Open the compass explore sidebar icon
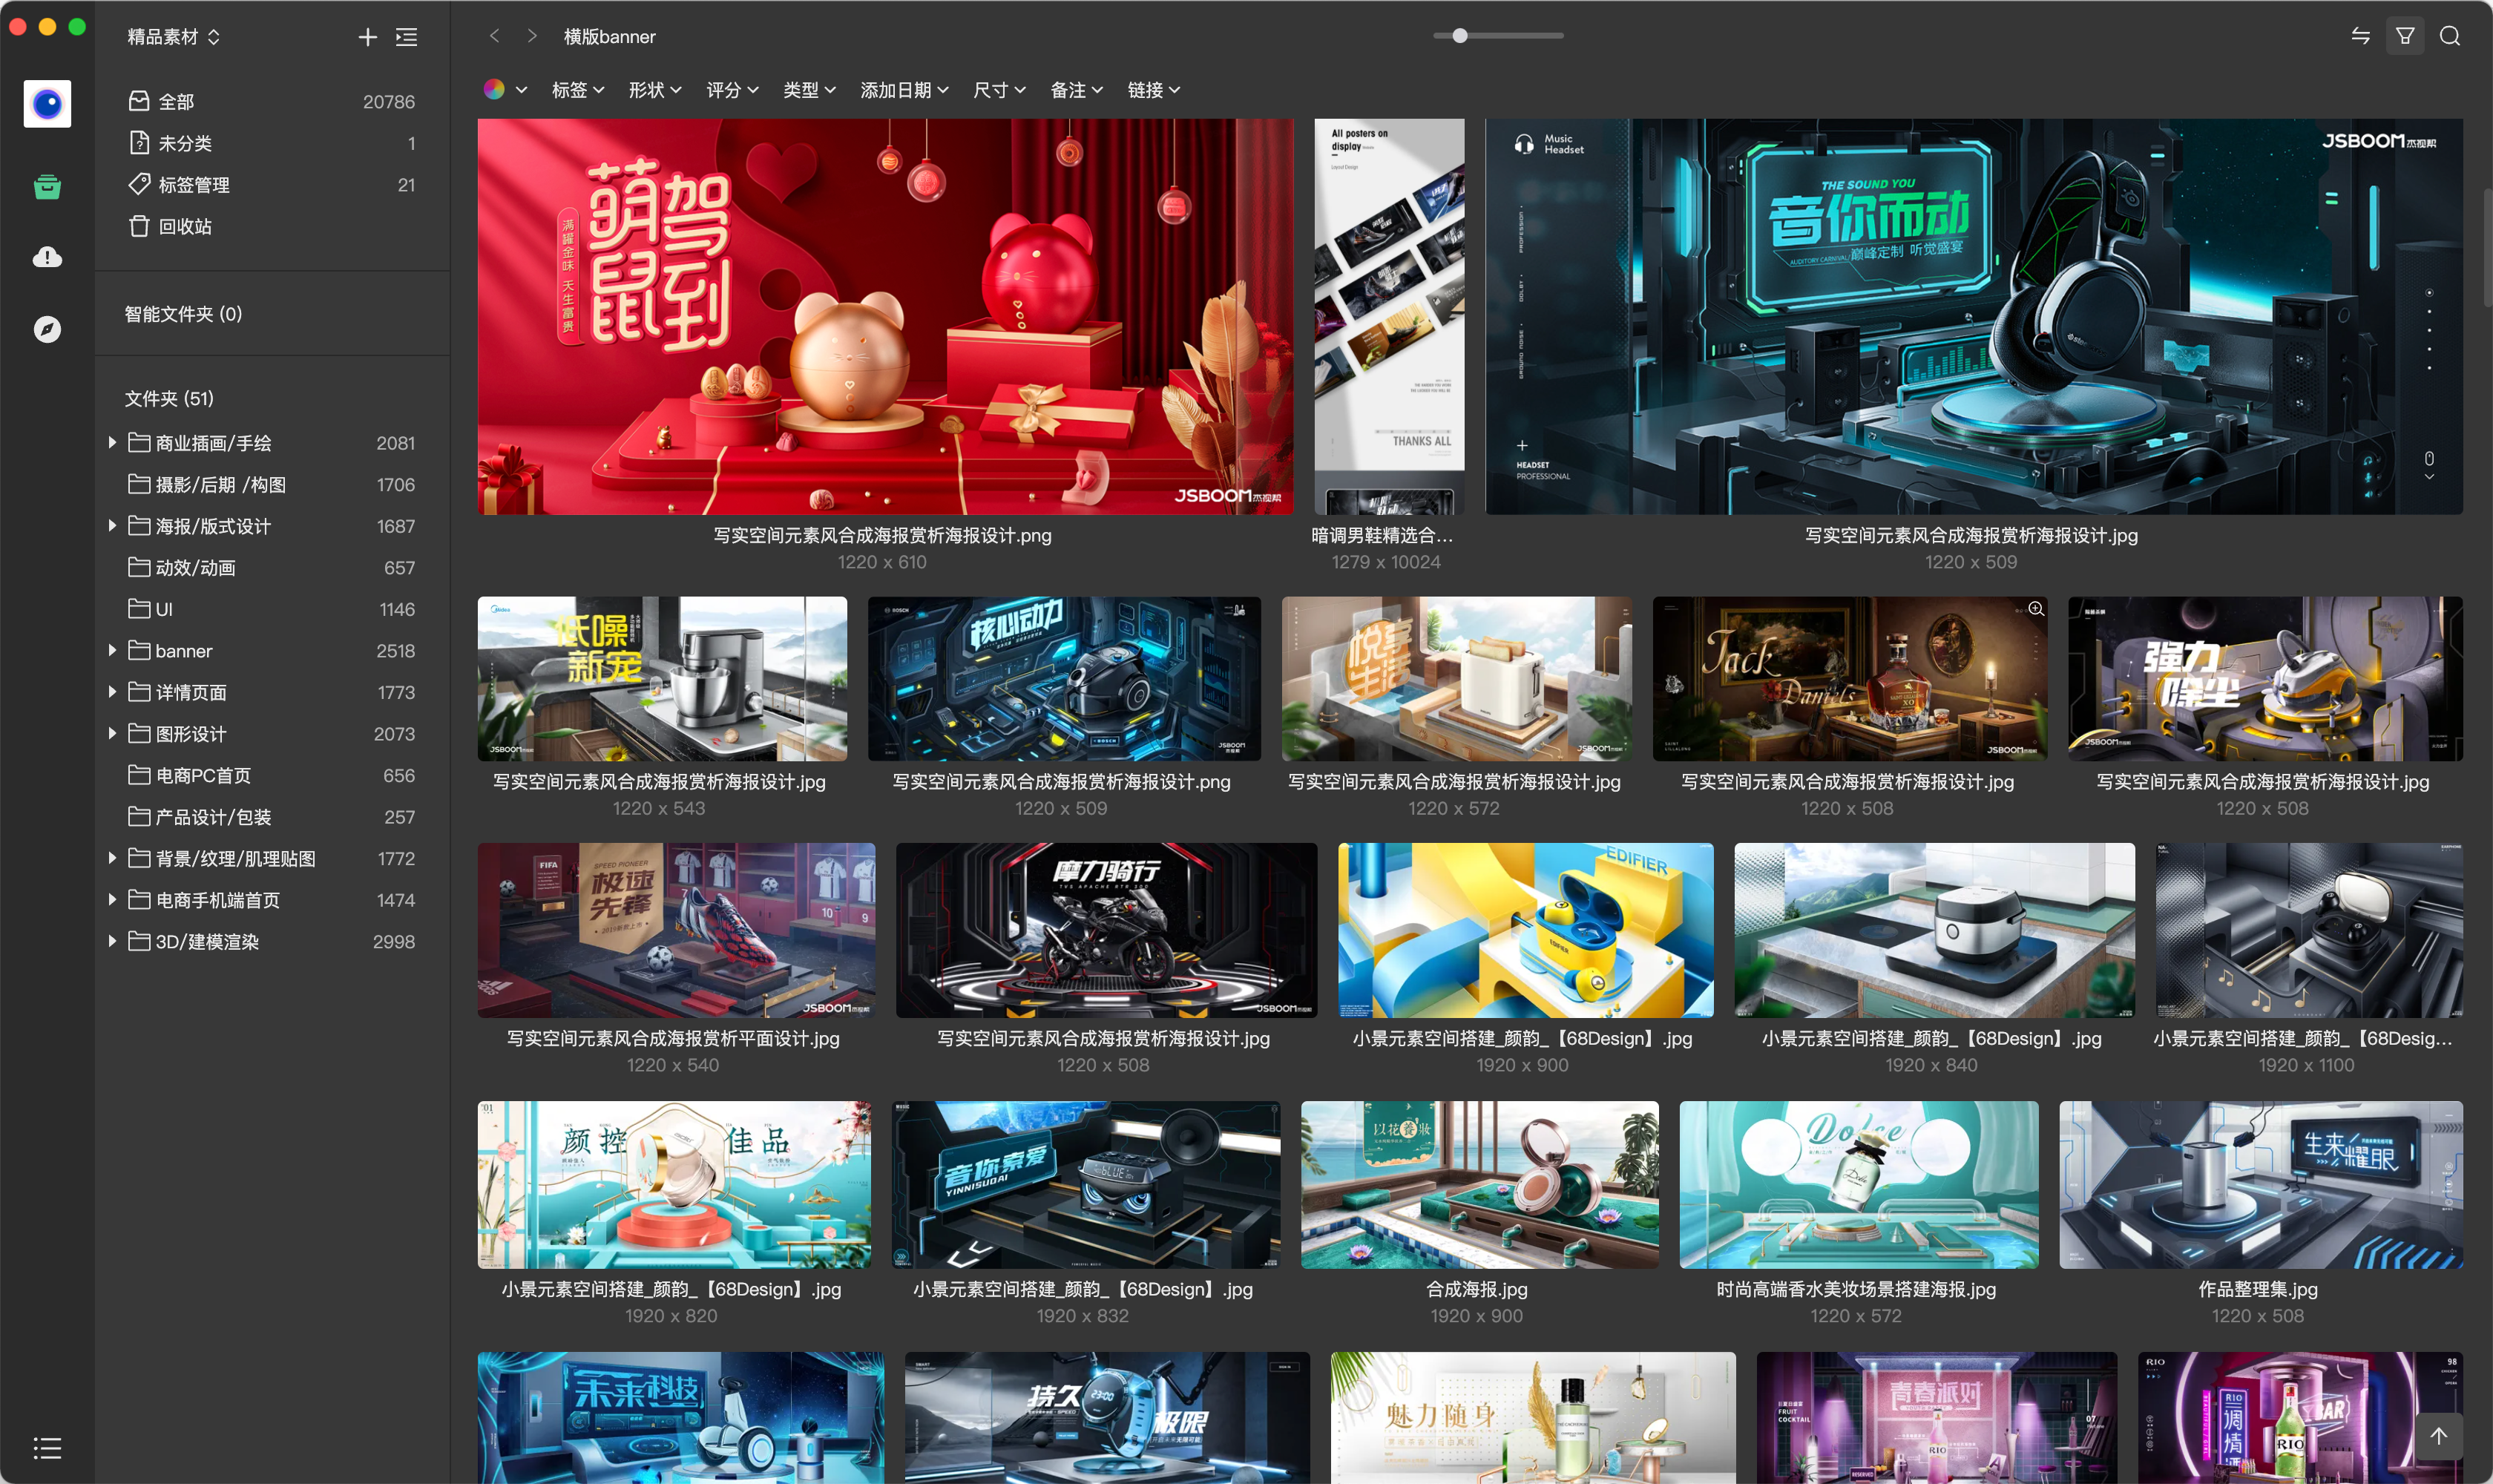The image size is (2493, 1484). pyautogui.click(x=47, y=329)
